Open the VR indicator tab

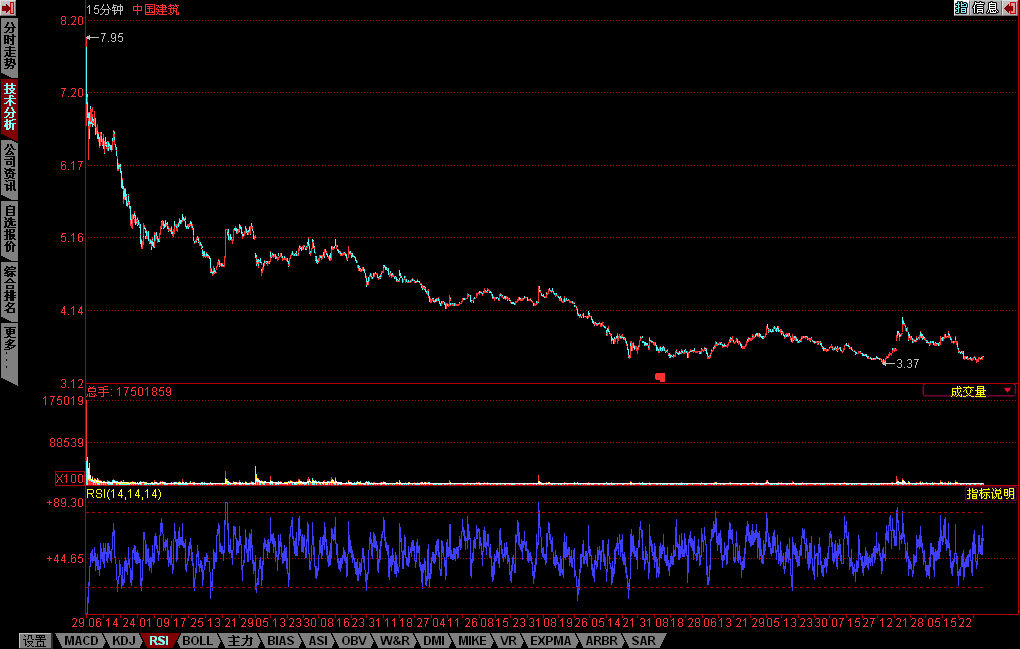click(x=508, y=641)
